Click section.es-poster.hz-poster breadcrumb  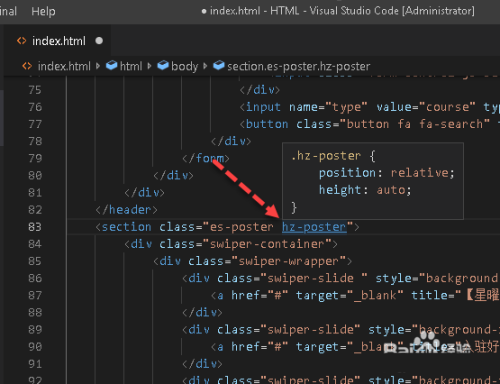298,66
